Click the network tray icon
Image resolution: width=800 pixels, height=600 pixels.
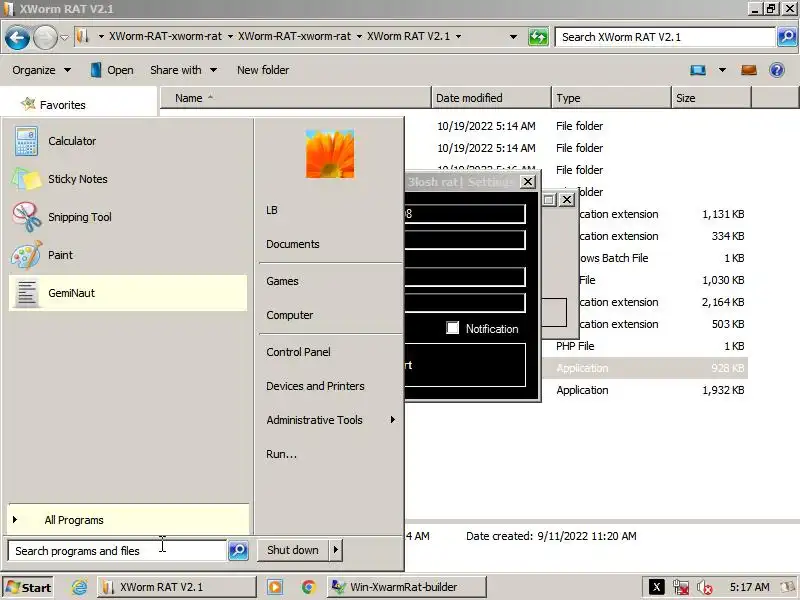681,587
